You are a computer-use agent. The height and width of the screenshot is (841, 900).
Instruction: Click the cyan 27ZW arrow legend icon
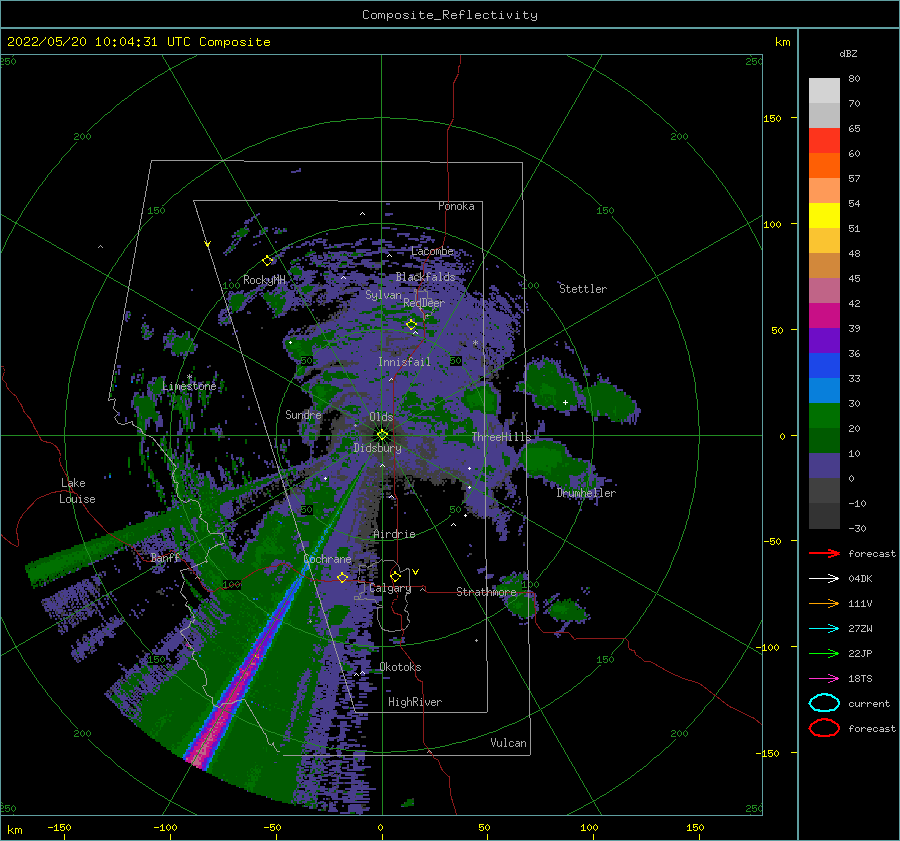coord(824,629)
